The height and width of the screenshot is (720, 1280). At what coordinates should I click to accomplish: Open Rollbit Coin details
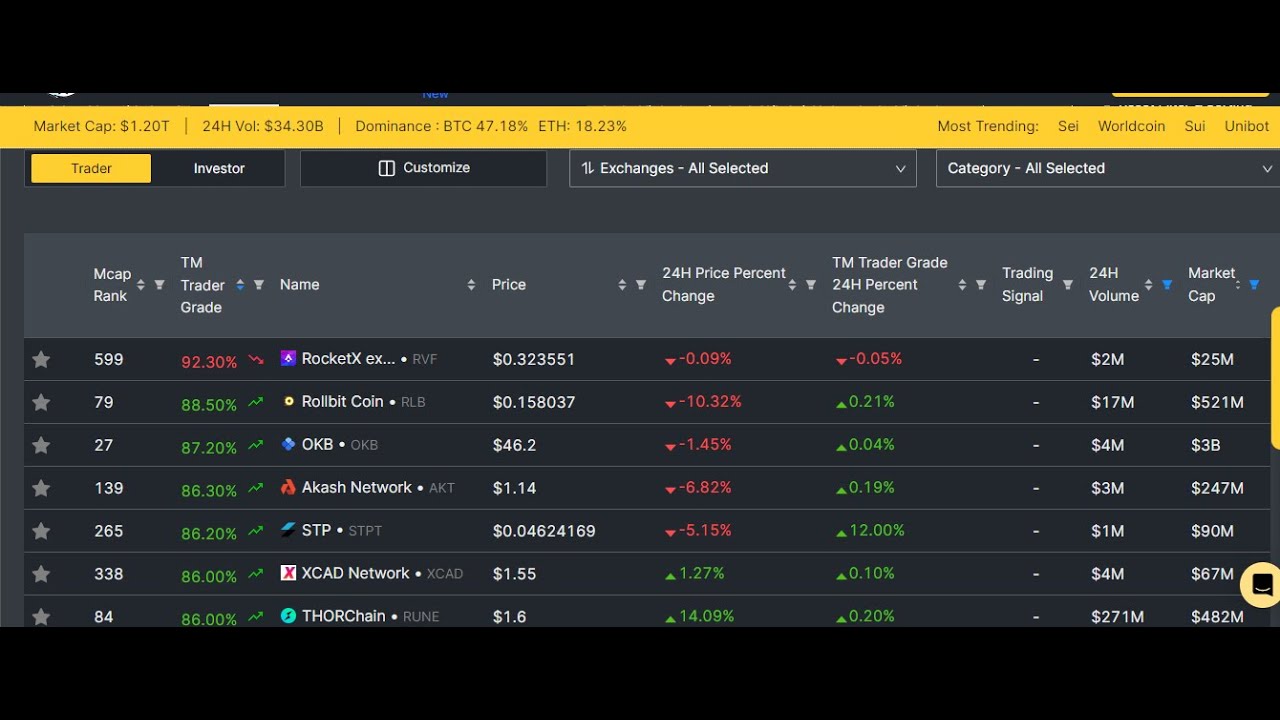pos(343,401)
